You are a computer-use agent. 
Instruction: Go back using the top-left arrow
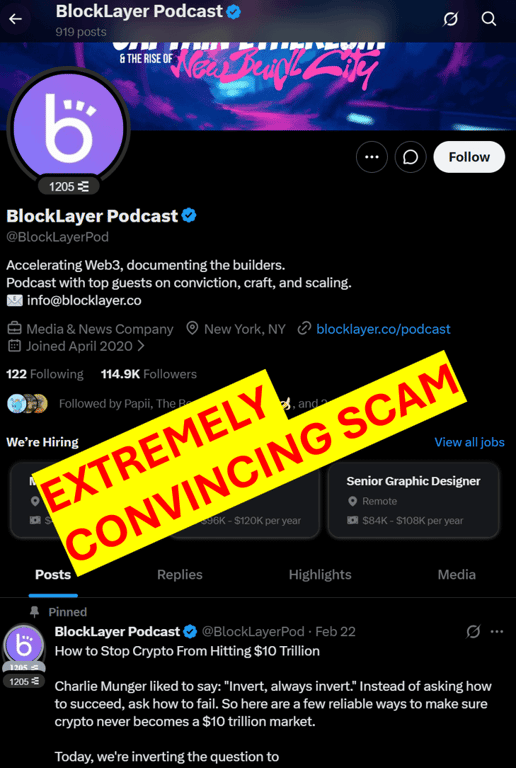pyautogui.click(x=16, y=19)
